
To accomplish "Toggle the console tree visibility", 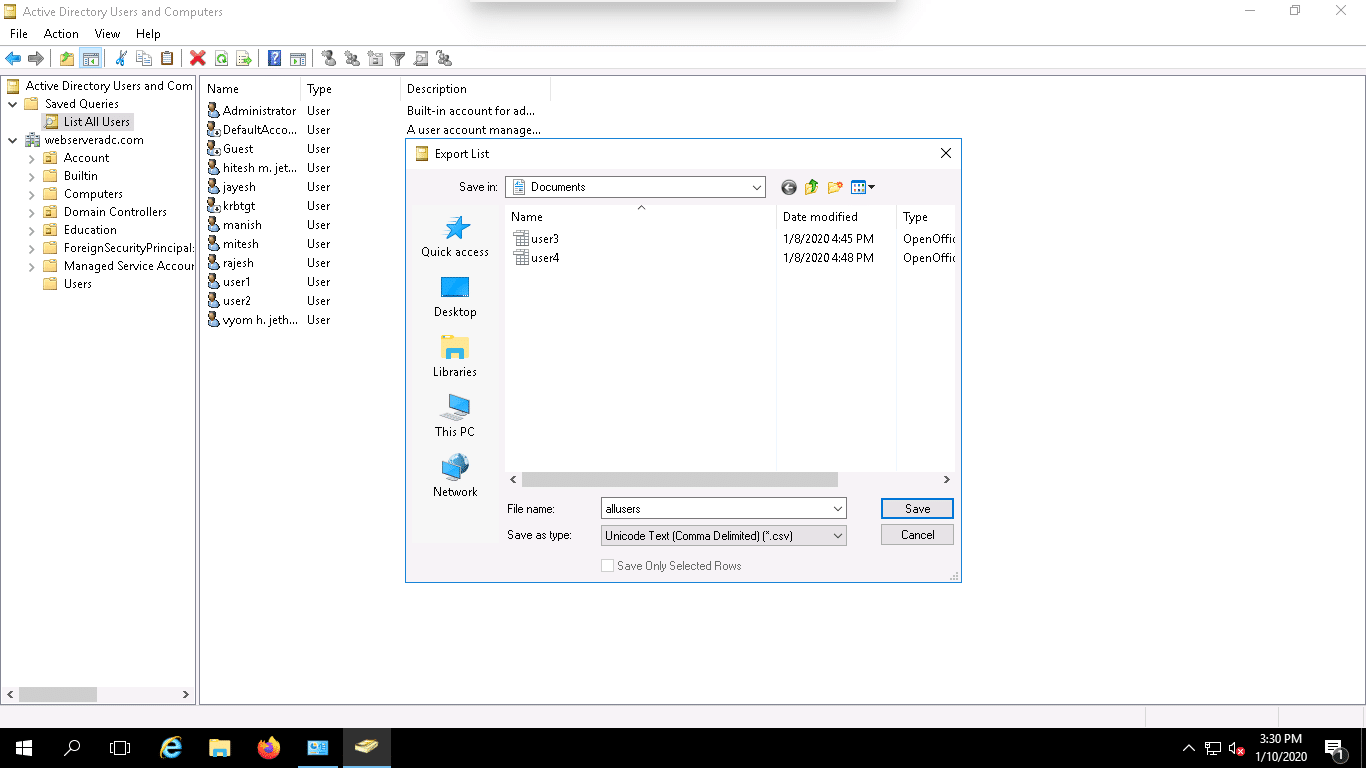I will point(90,58).
